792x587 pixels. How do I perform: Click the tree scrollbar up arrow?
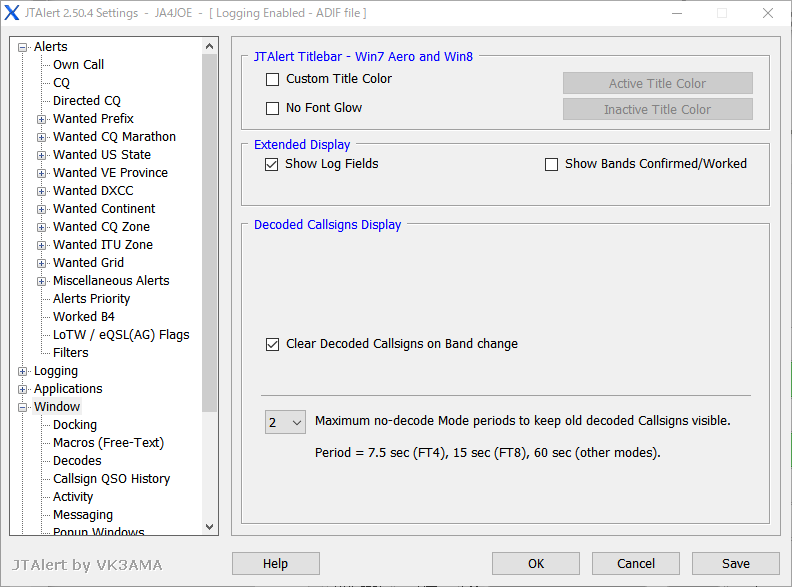(x=210, y=46)
